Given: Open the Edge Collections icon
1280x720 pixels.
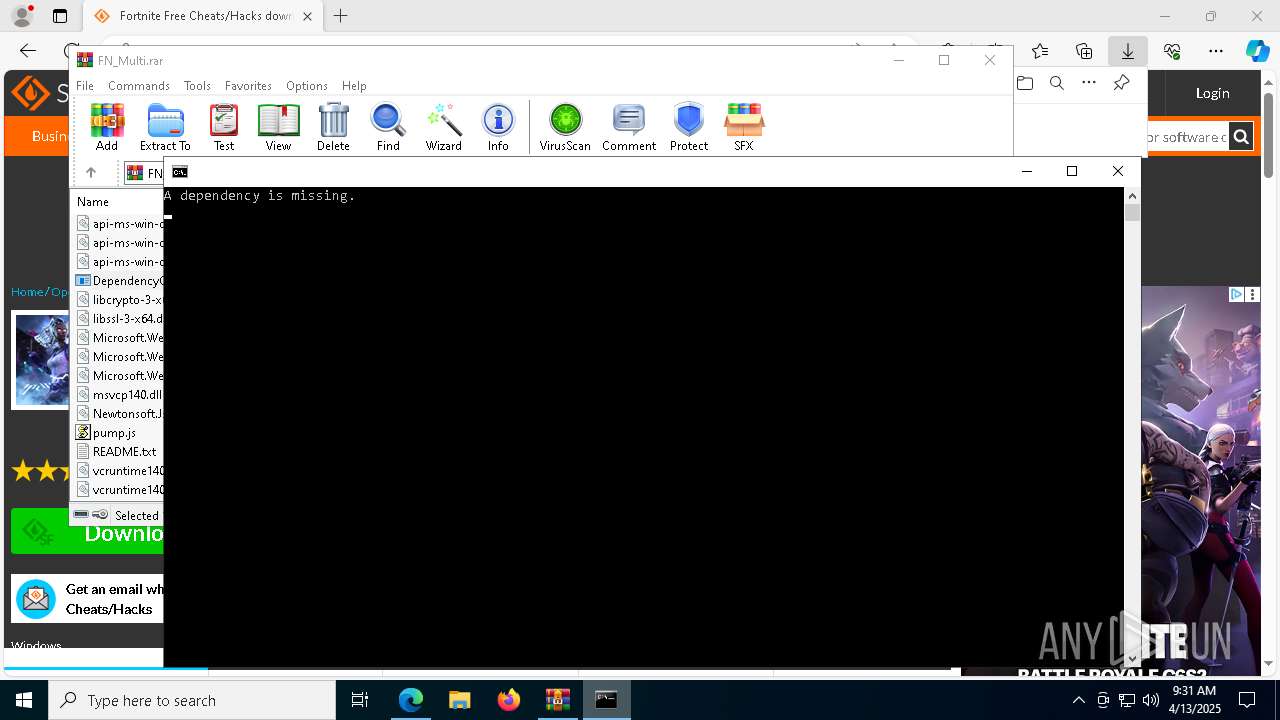Looking at the screenshot, I should (x=1084, y=51).
